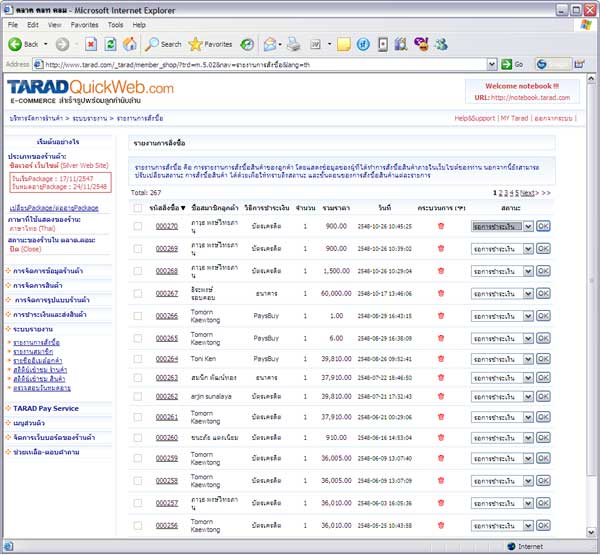Stop page loading with red X icon
This screenshot has height=555, width=600.
click(91, 44)
